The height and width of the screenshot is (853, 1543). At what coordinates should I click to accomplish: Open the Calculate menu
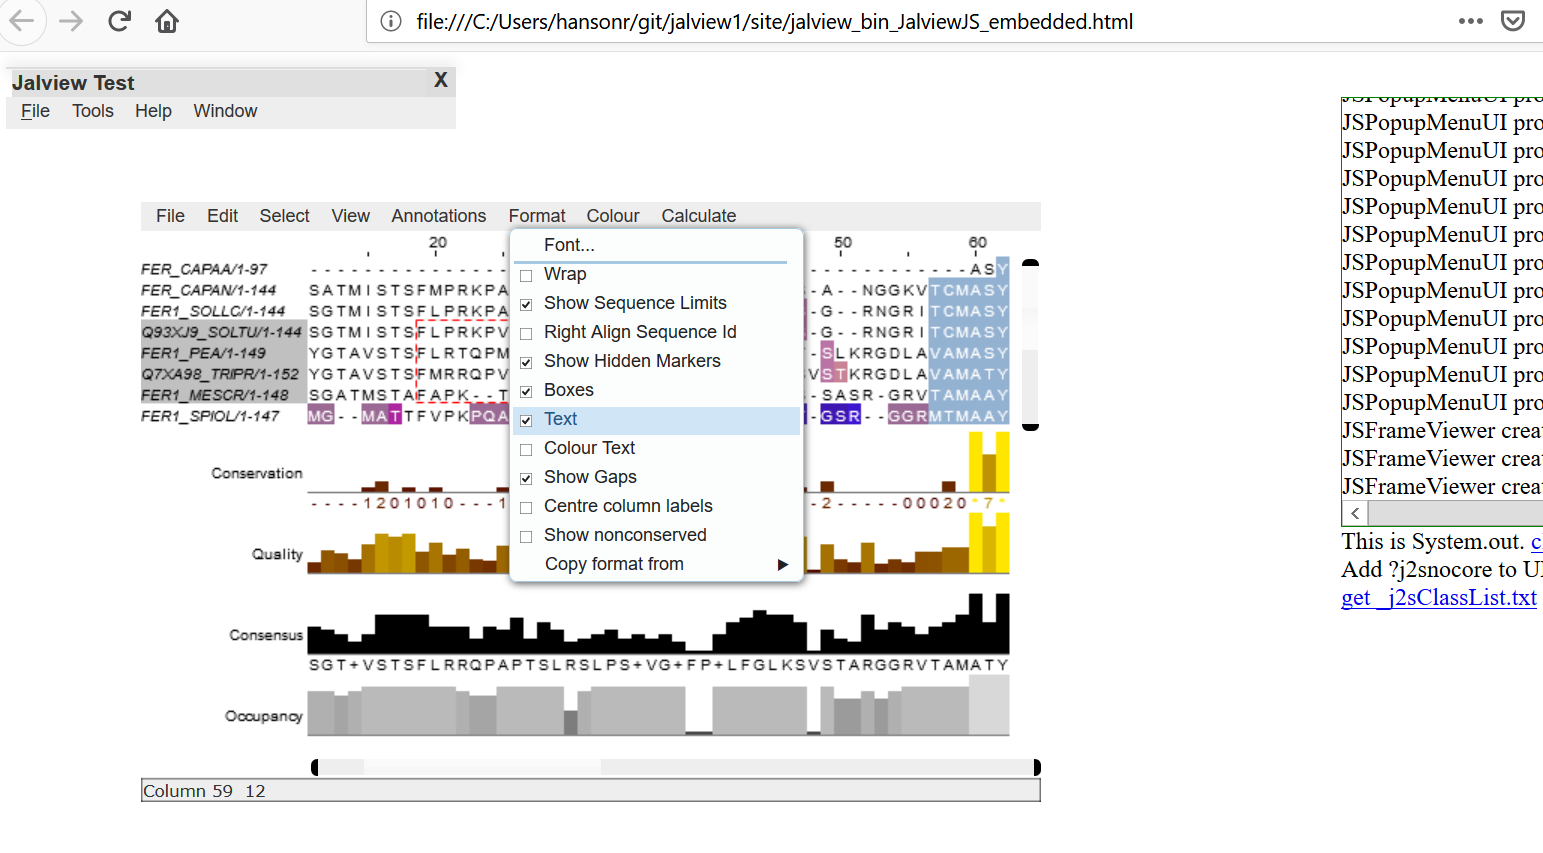tap(699, 216)
